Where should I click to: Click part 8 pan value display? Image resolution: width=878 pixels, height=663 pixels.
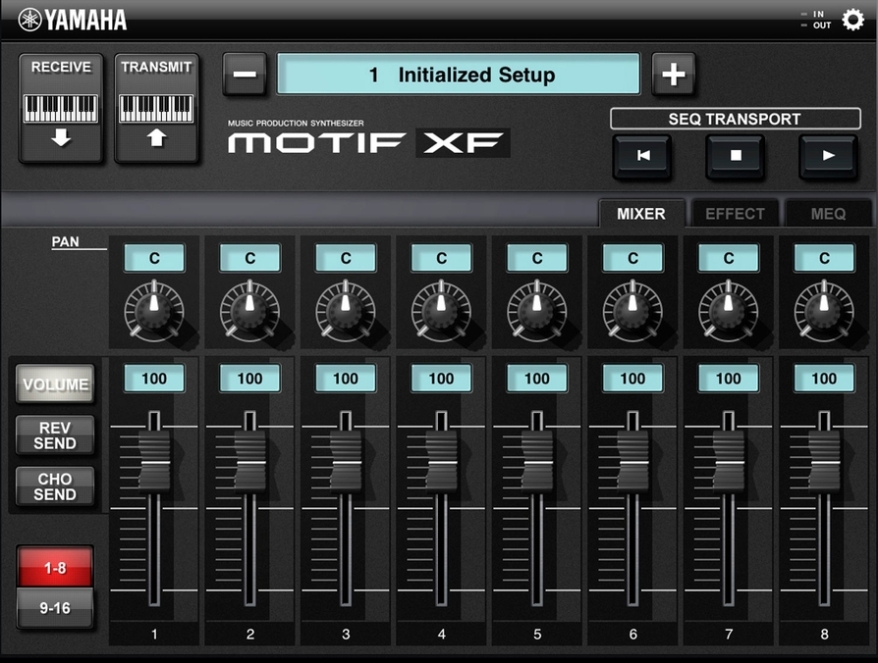(x=824, y=258)
